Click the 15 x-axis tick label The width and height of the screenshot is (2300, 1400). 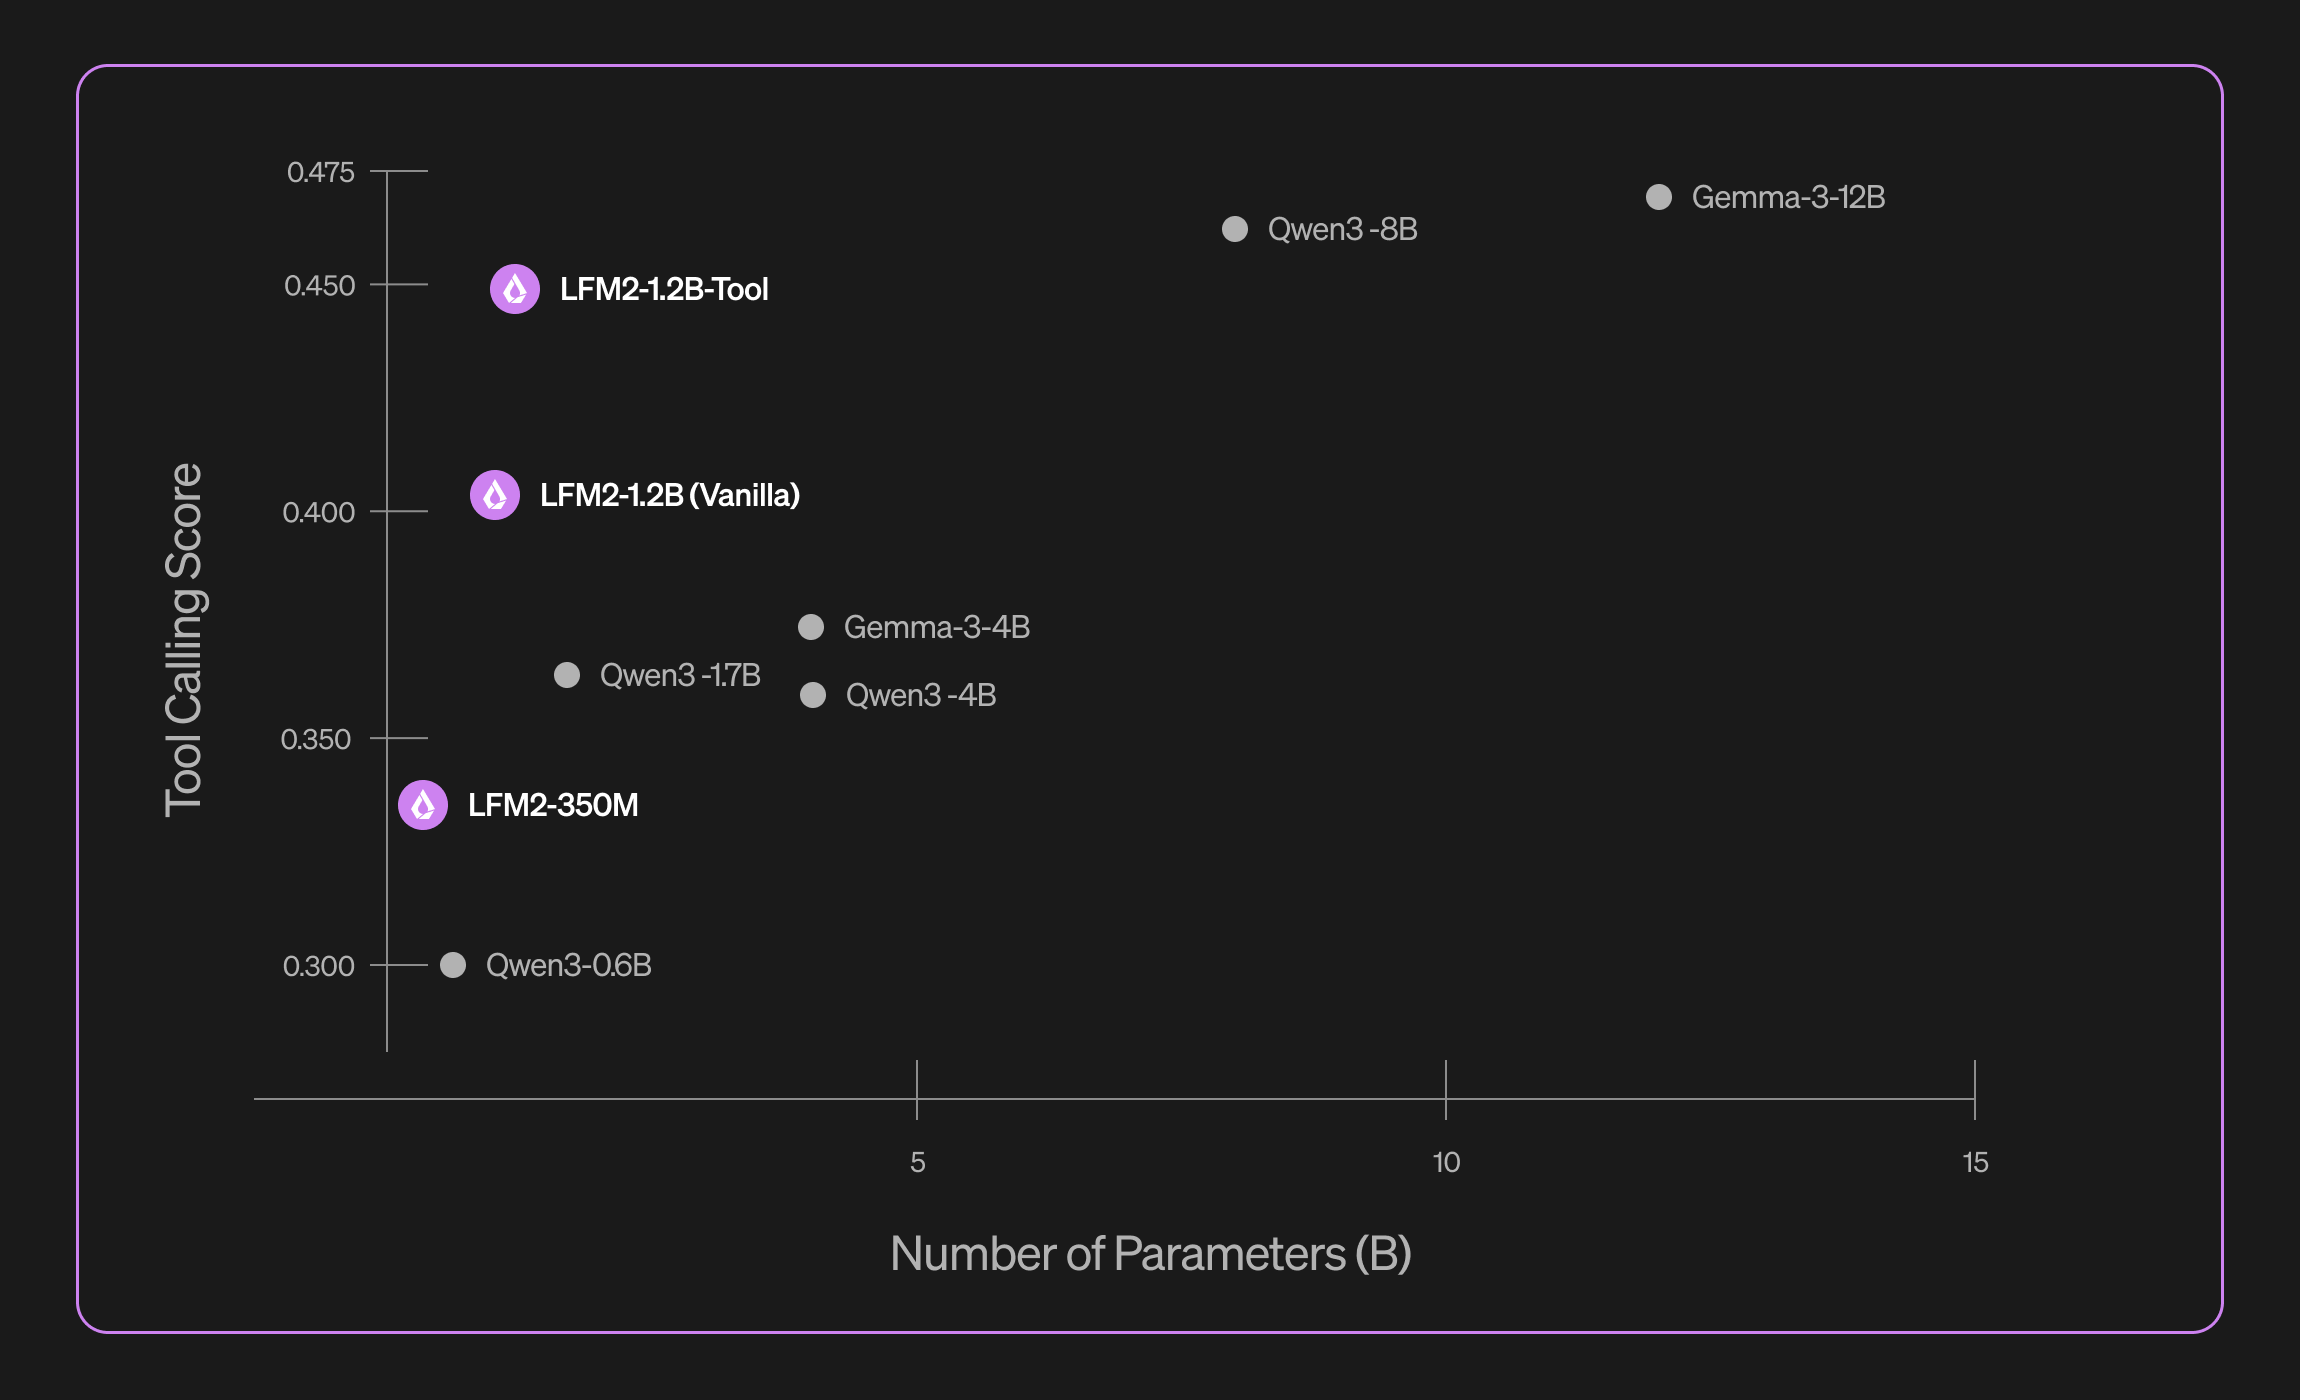point(1975,1162)
